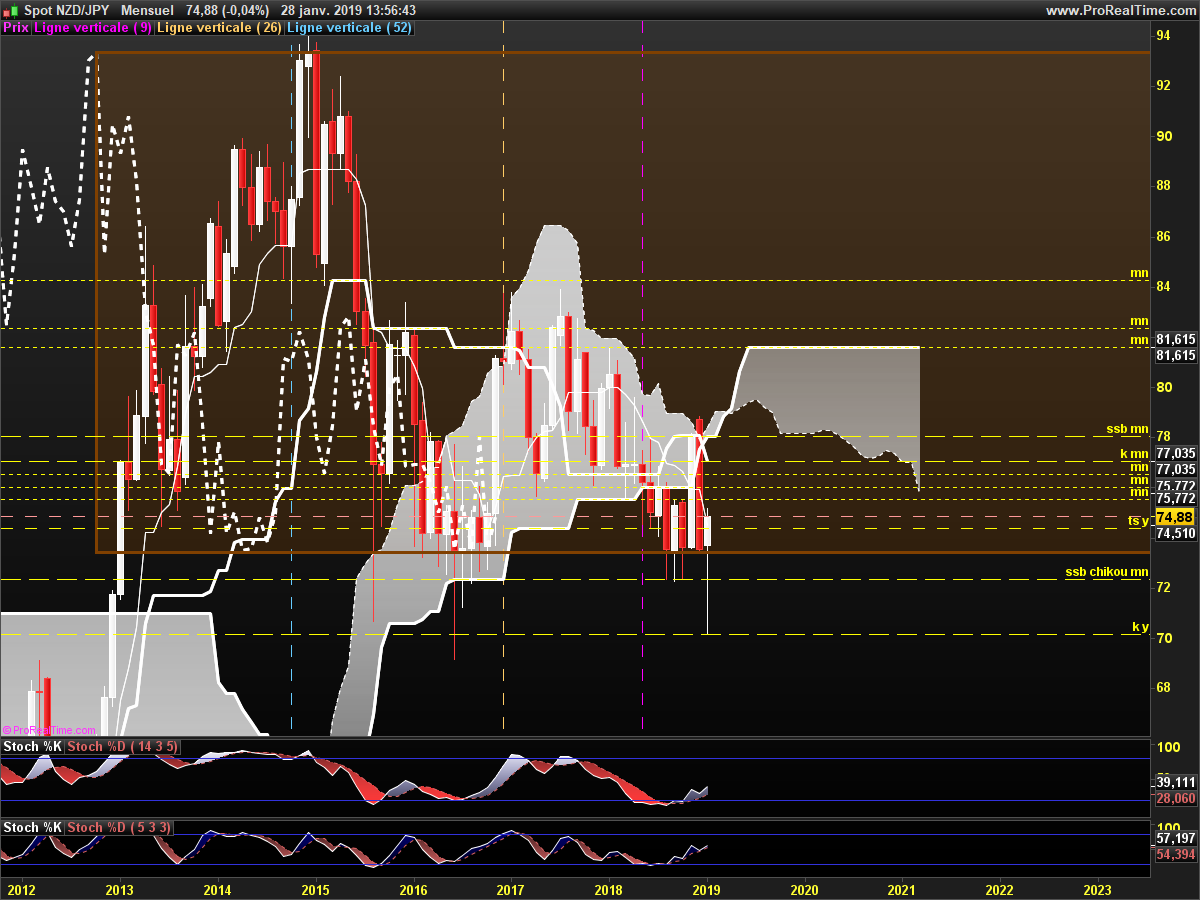The width and height of the screenshot is (1200, 900).
Task: Click the 28,060 stochastic value tag
Action: 1176,798
